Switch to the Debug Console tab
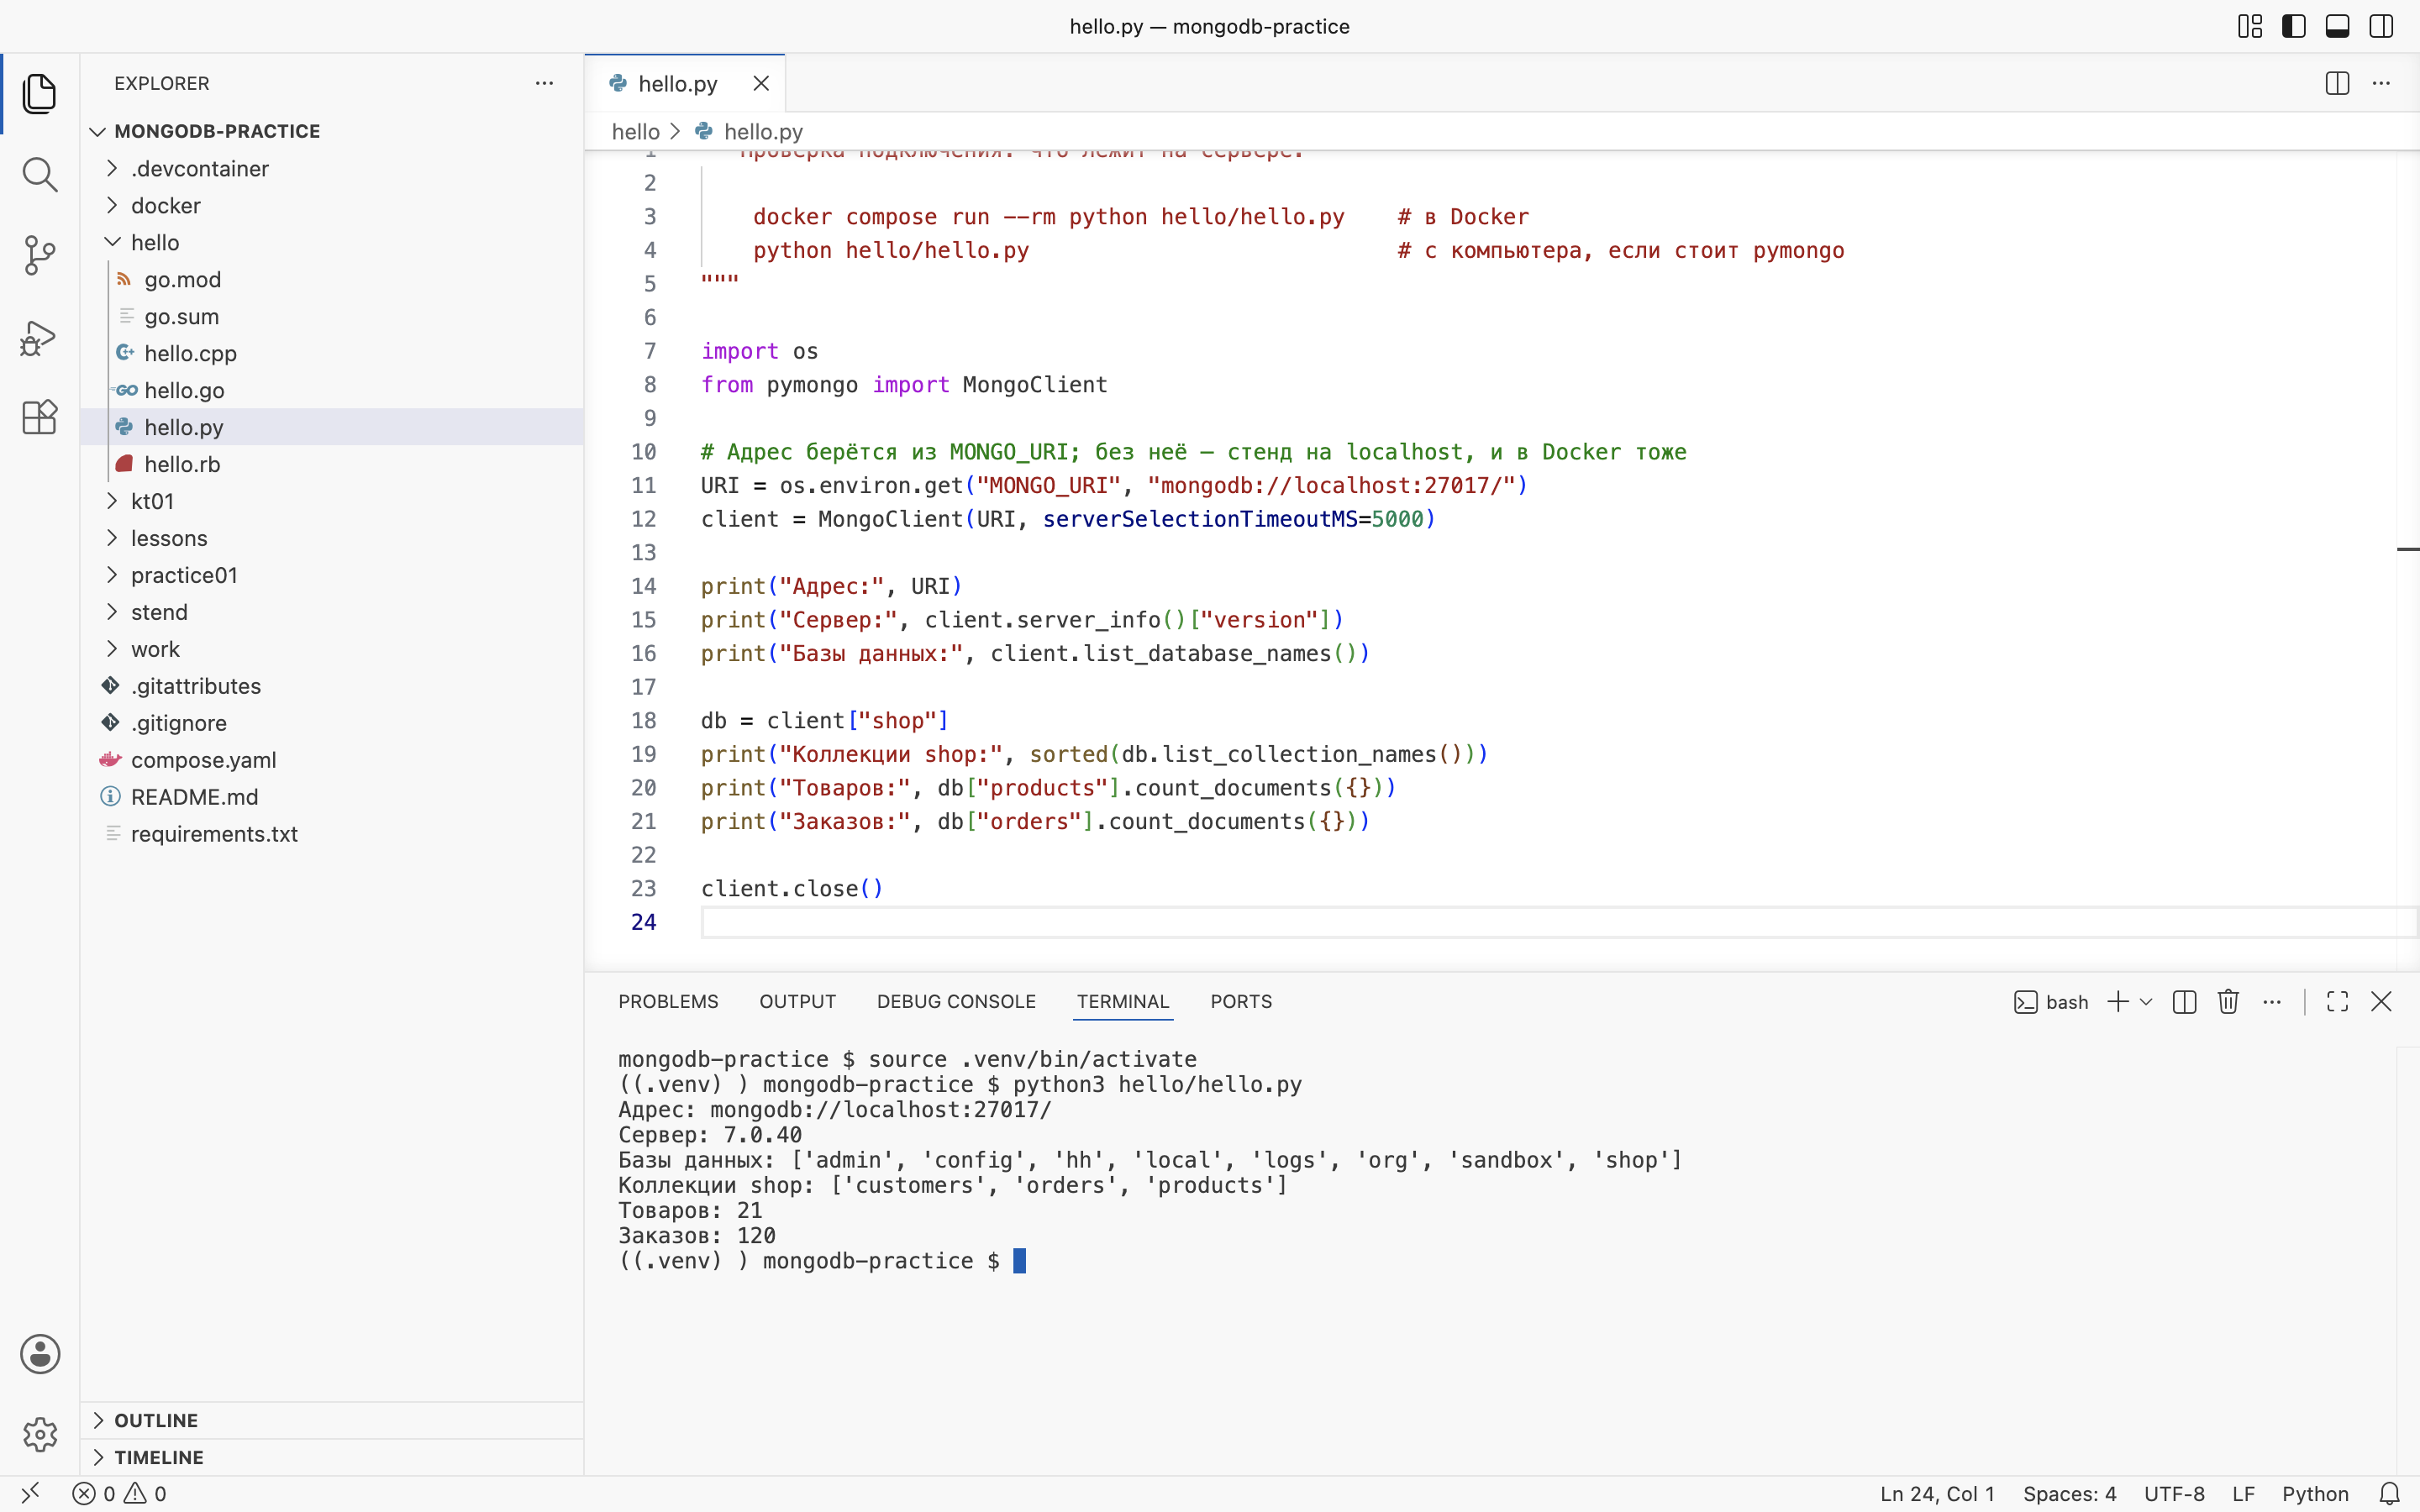The image size is (2420, 1512). click(x=956, y=1001)
